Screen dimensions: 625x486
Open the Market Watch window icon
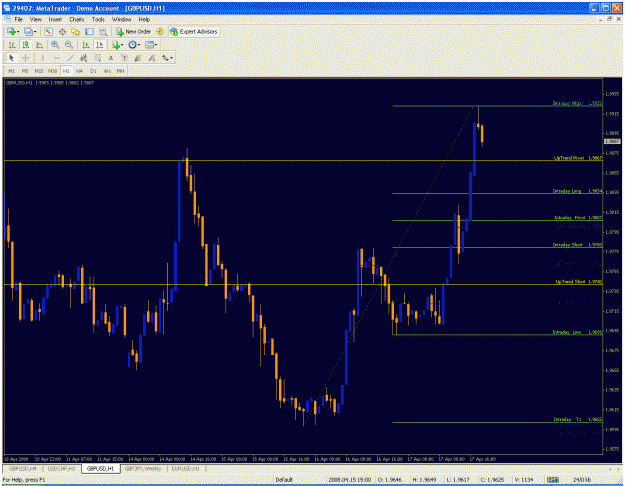point(48,31)
